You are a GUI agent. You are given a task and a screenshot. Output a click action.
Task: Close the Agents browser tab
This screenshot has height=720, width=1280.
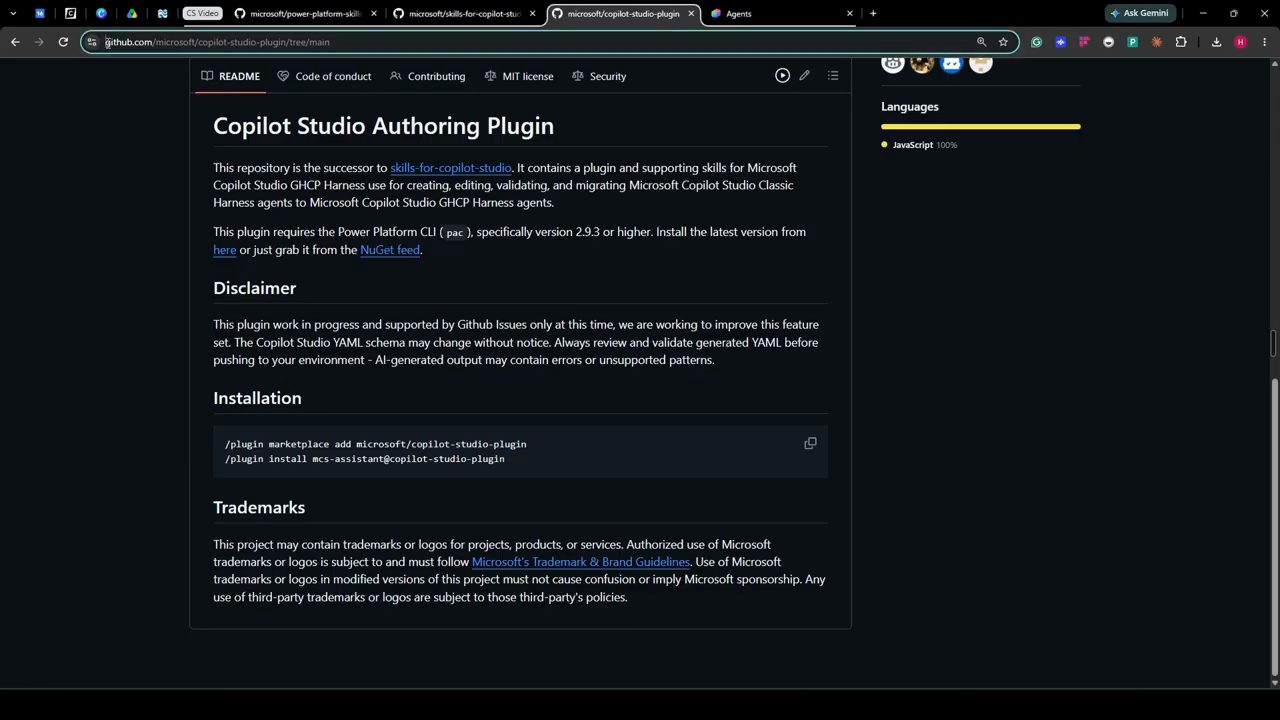point(850,14)
